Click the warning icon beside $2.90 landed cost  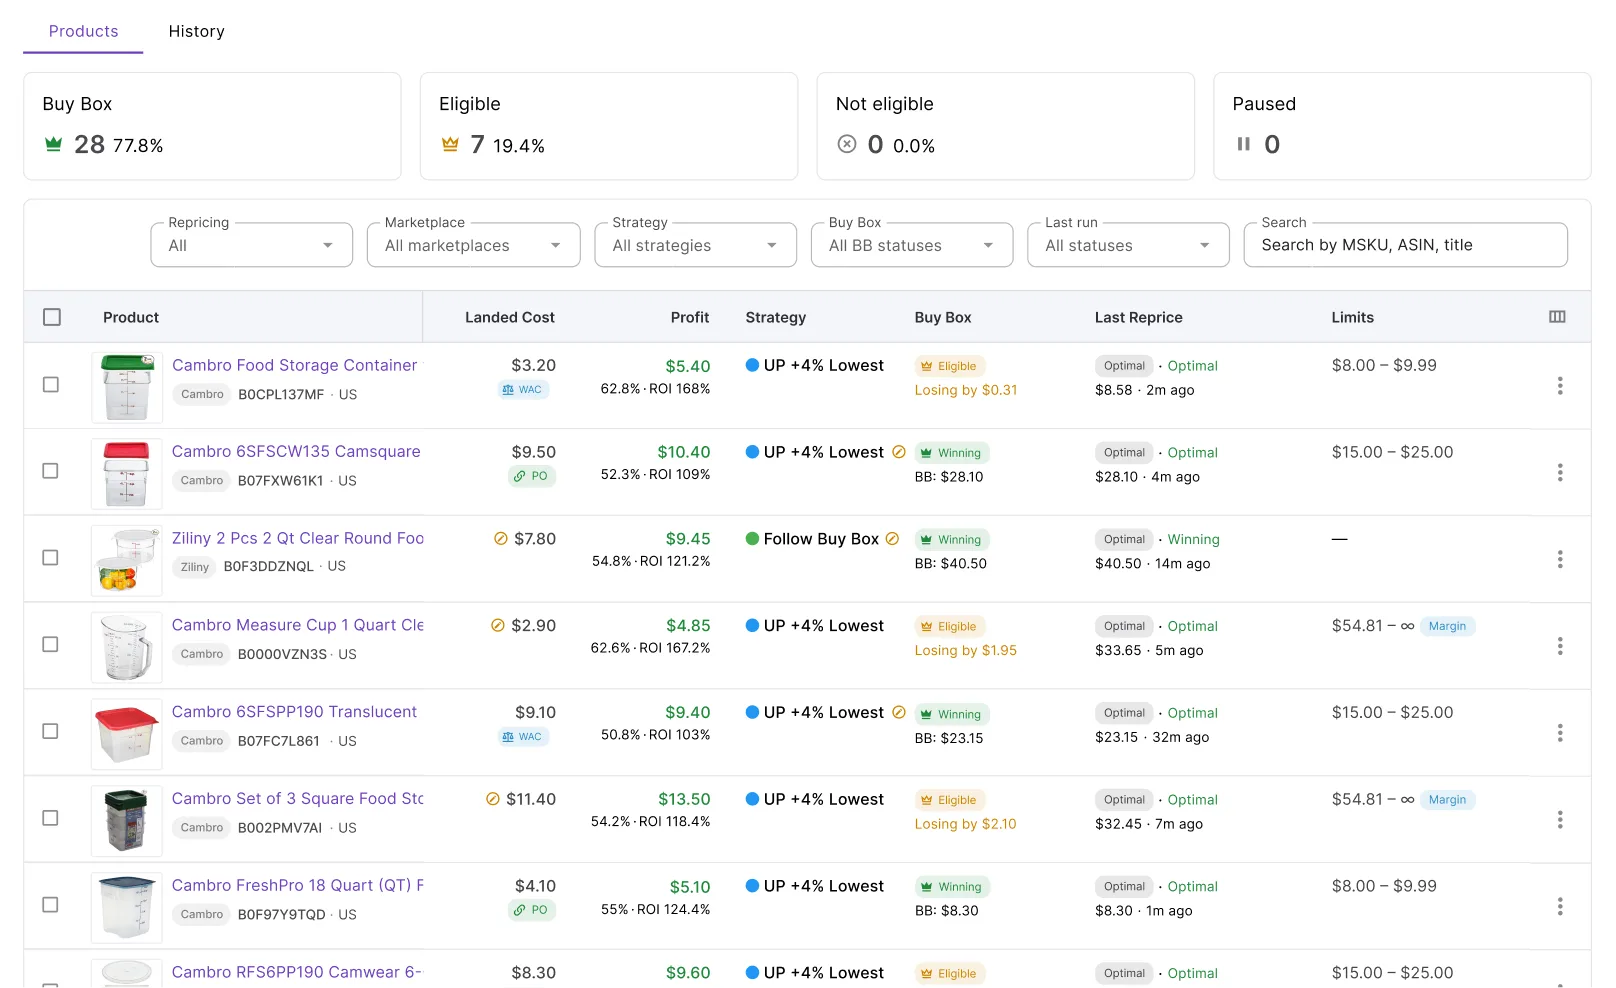[x=498, y=625]
